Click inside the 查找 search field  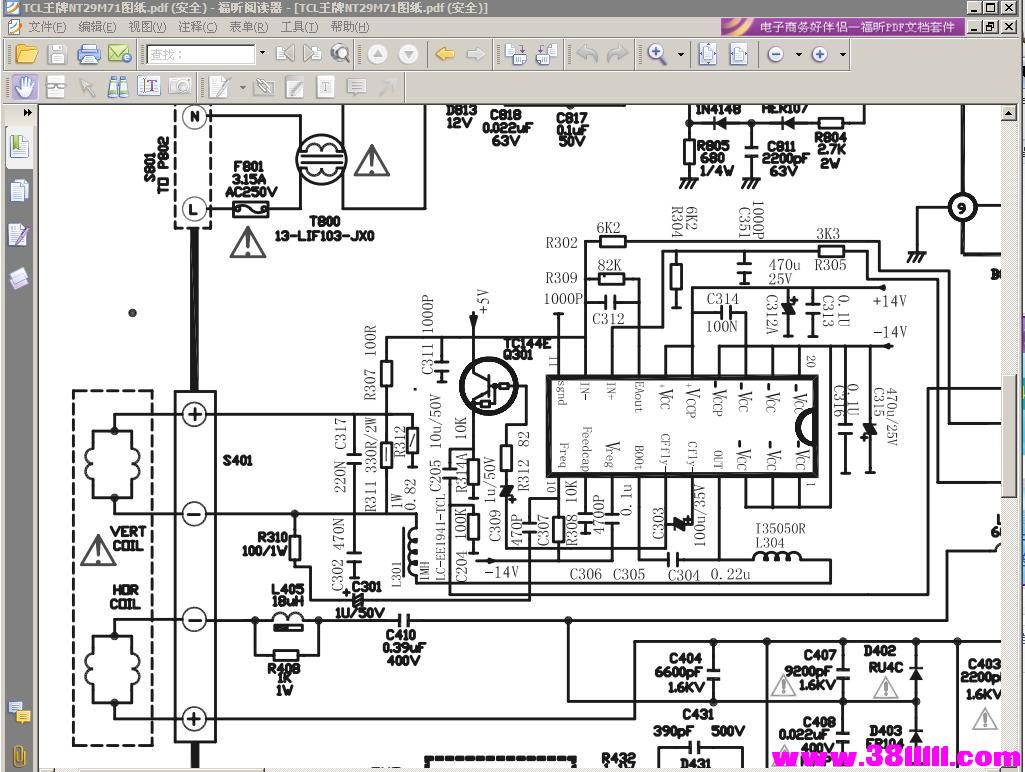coord(200,54)
